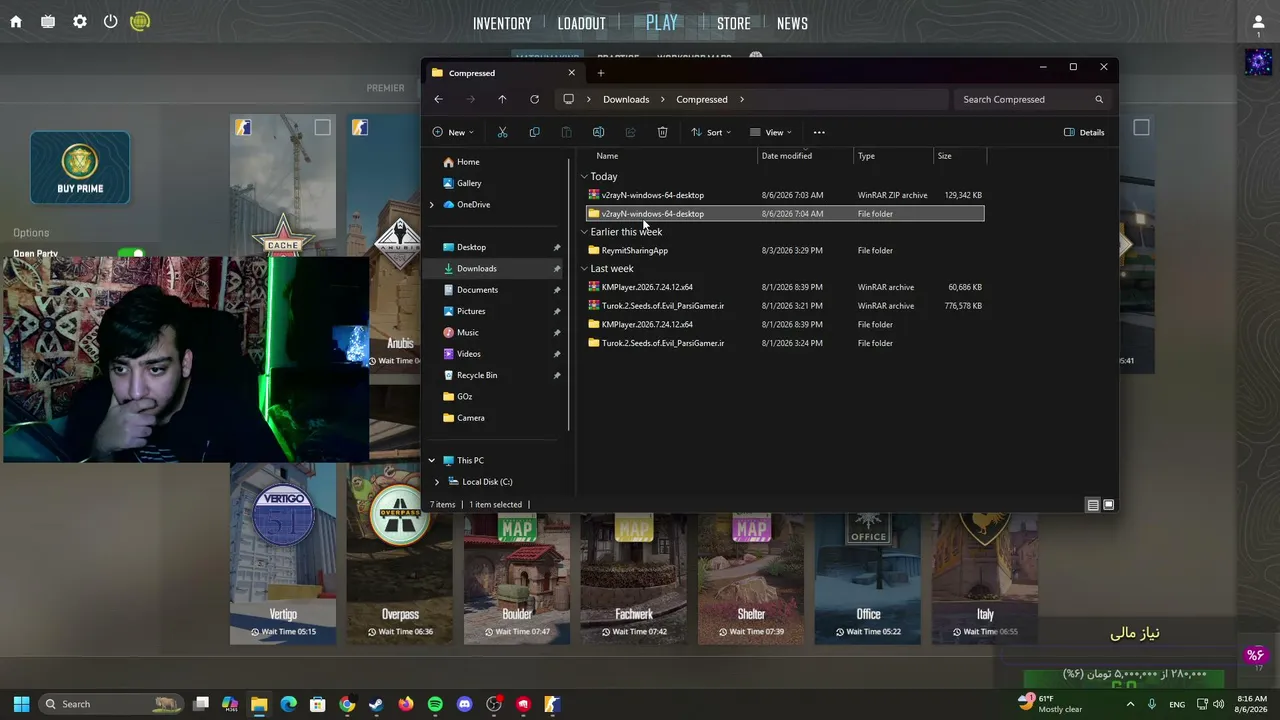The image size is (1280, 720).
Task: Open Discord from the taskbar
Action: pos(464,704)
